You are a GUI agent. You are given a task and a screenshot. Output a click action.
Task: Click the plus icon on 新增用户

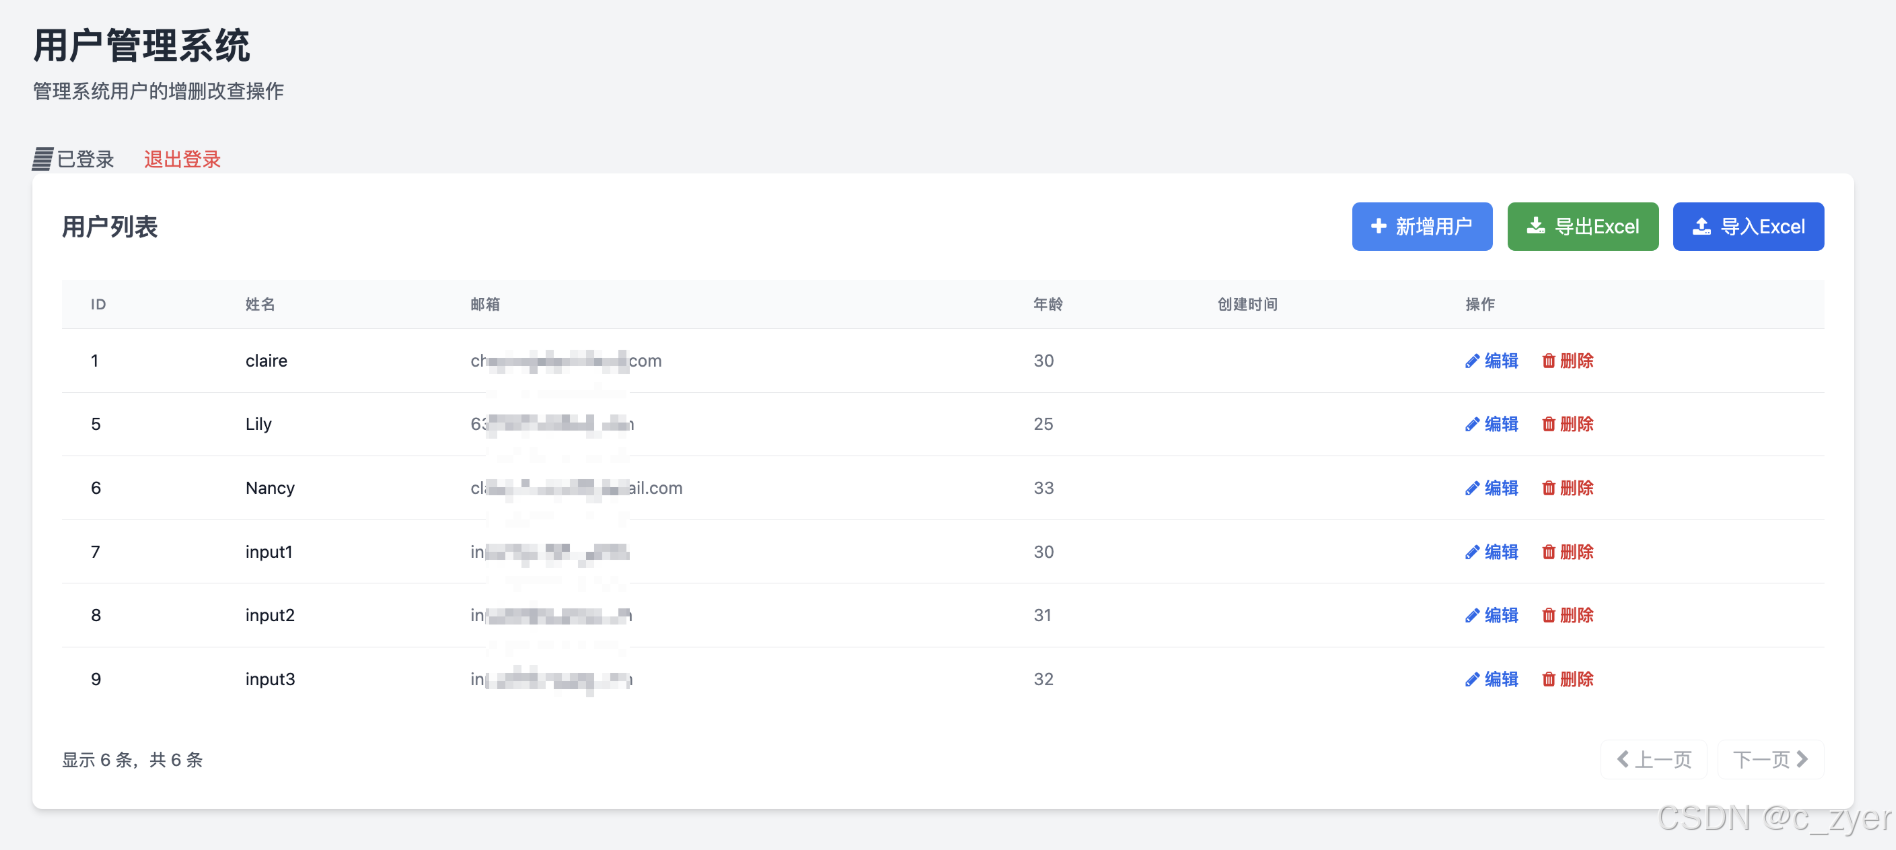[1379, 227]
